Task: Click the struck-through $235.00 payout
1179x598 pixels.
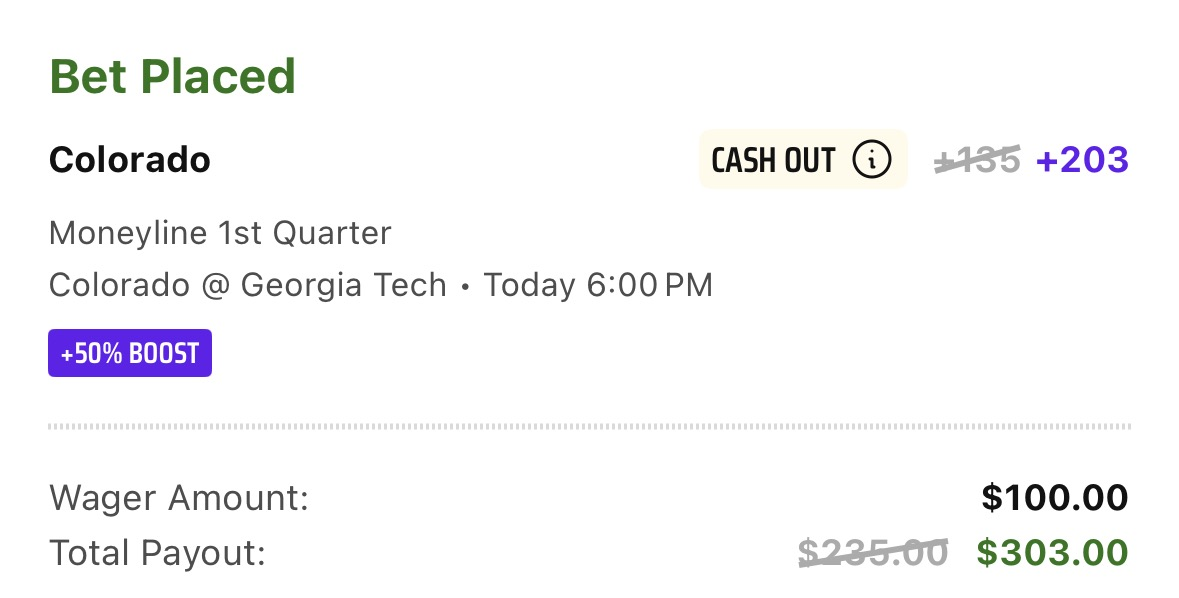Action: coord(873,553)
